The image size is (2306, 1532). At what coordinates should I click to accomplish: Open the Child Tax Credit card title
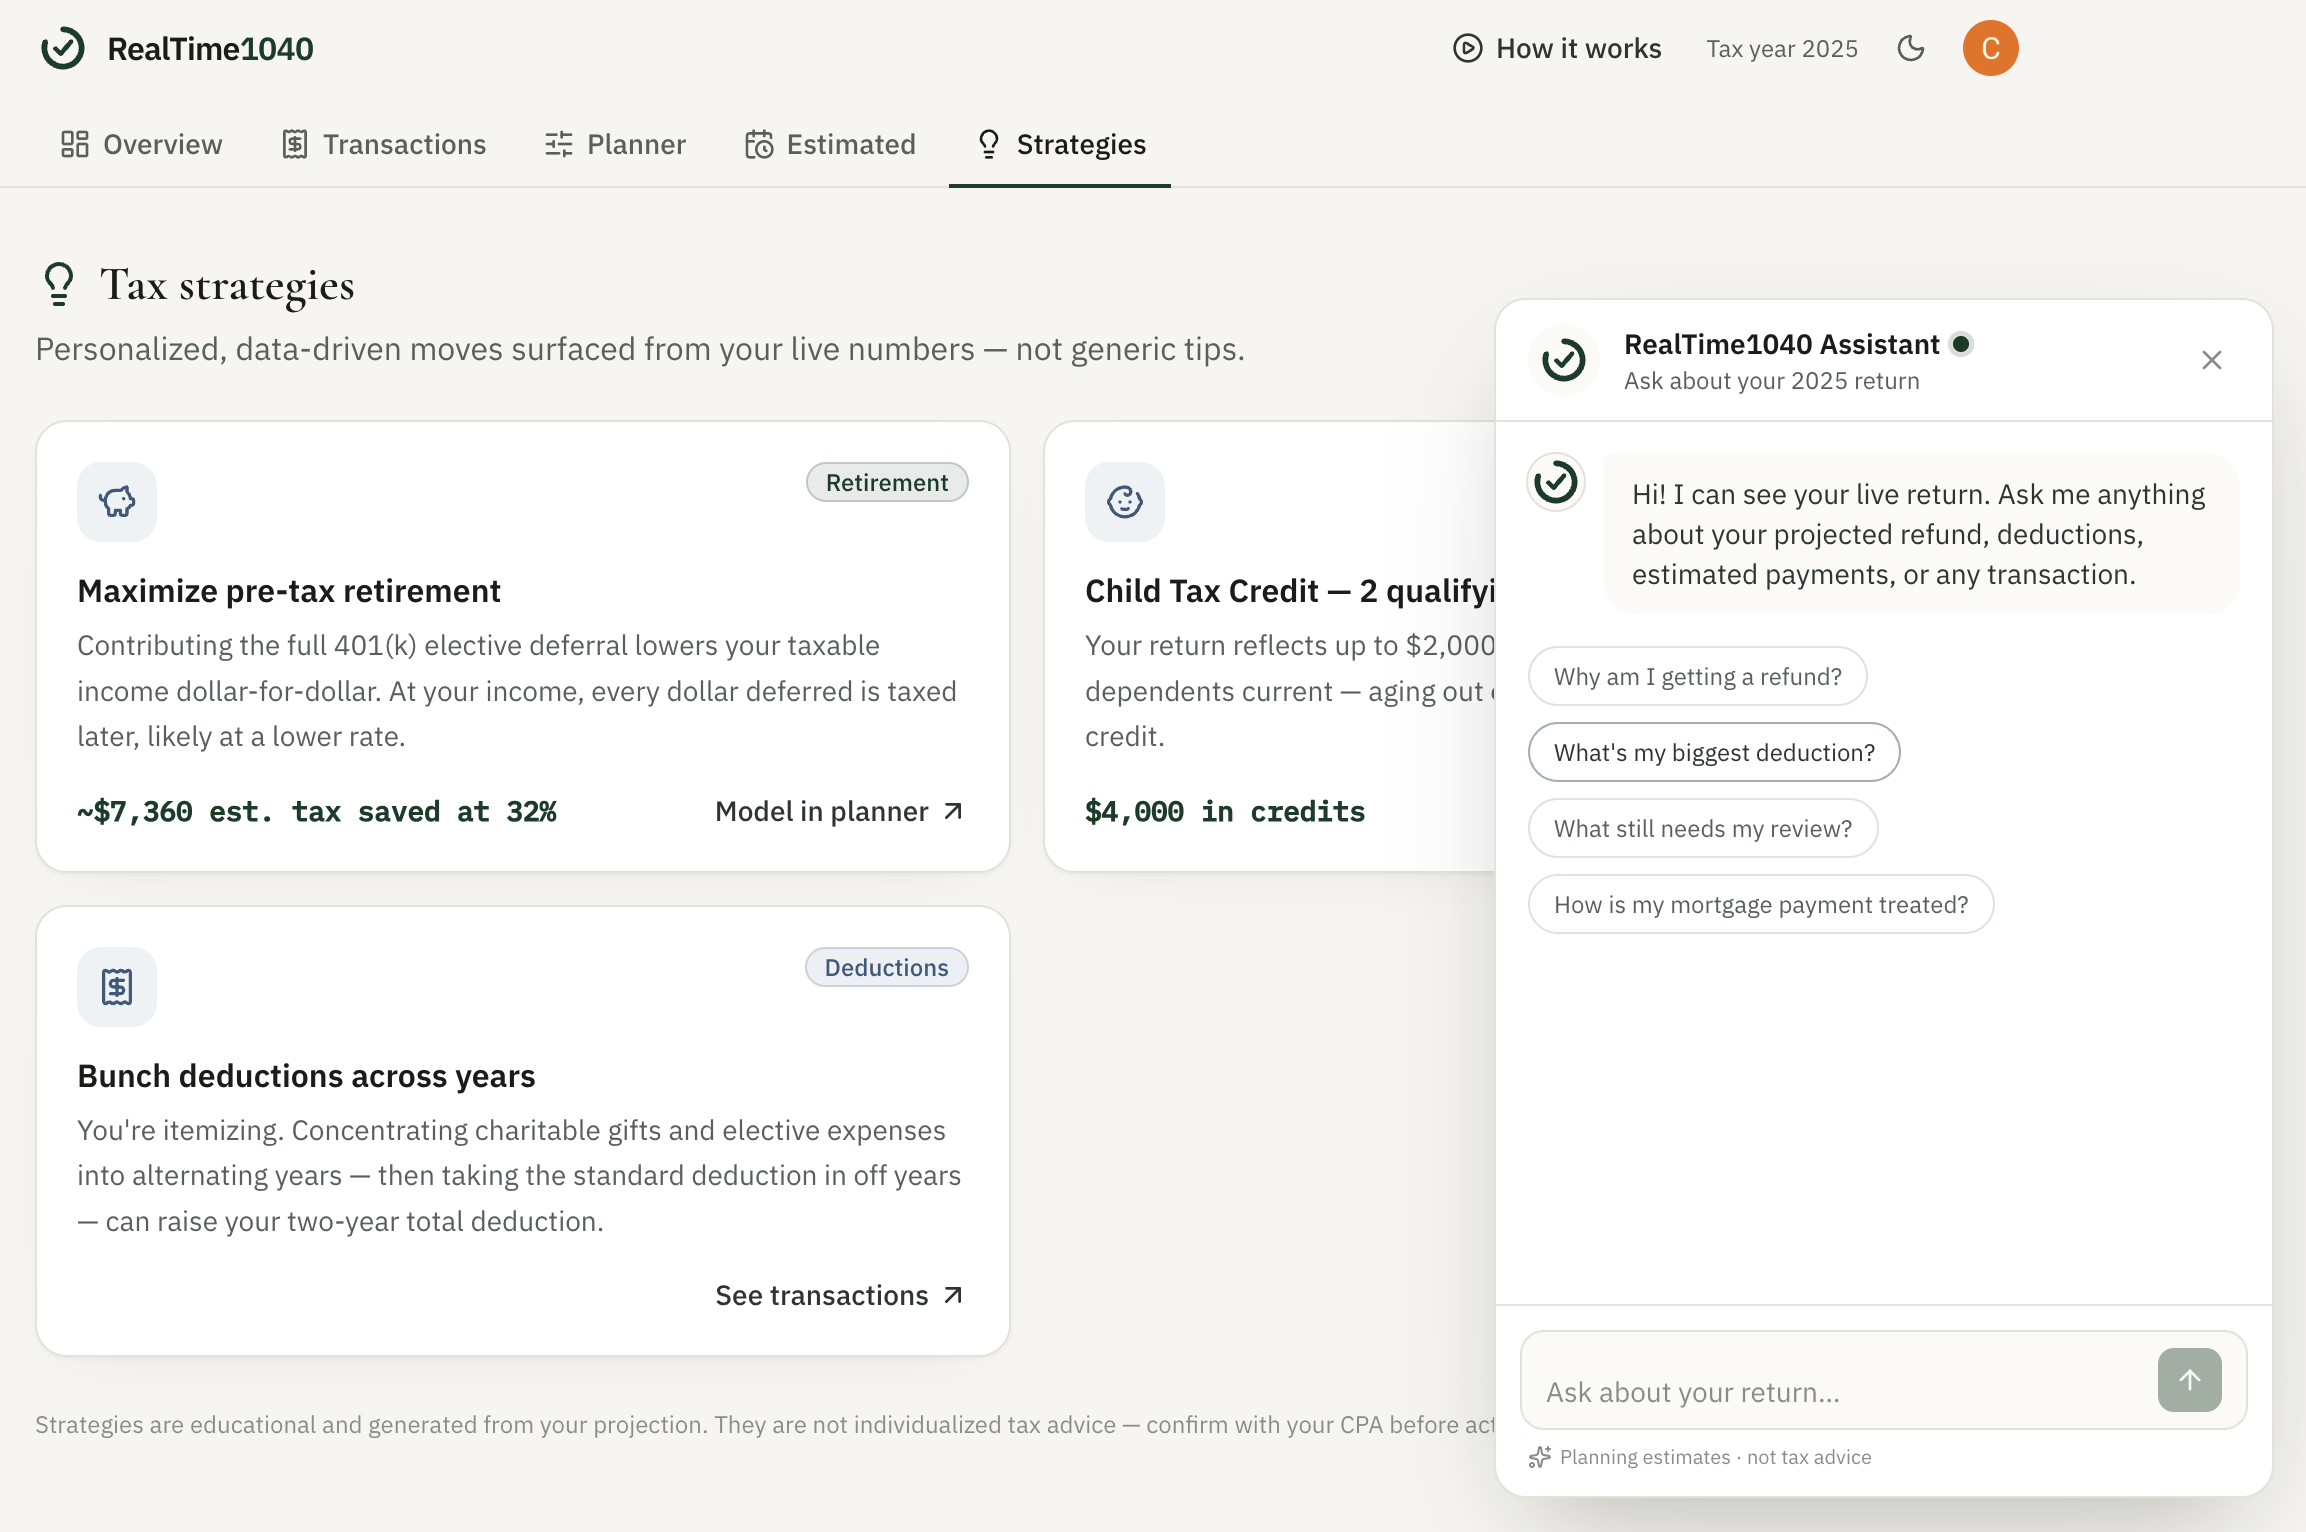pos(1290,591)
